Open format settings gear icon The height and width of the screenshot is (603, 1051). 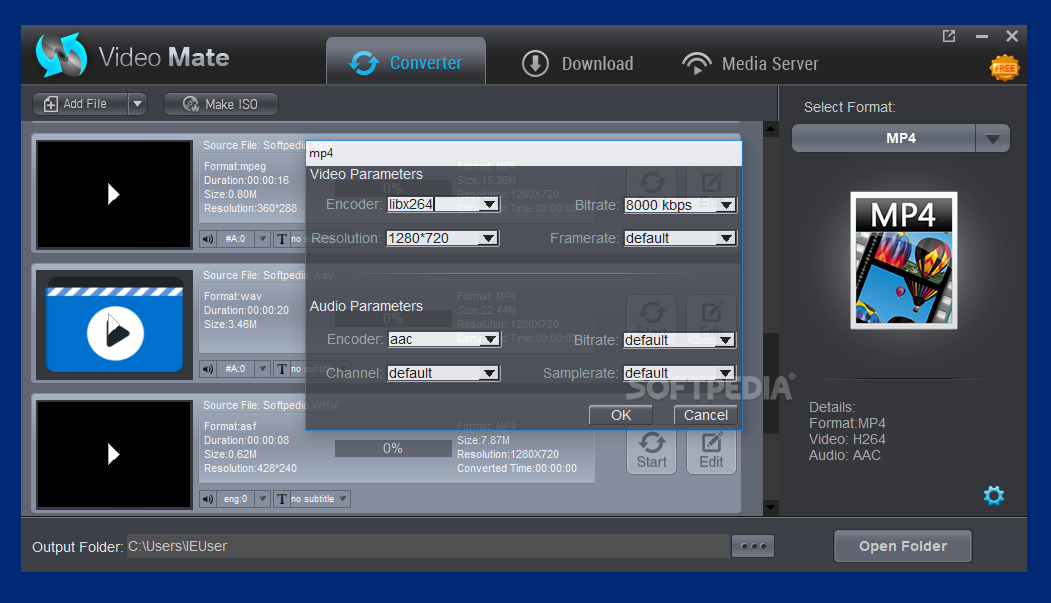pos(993,496)
